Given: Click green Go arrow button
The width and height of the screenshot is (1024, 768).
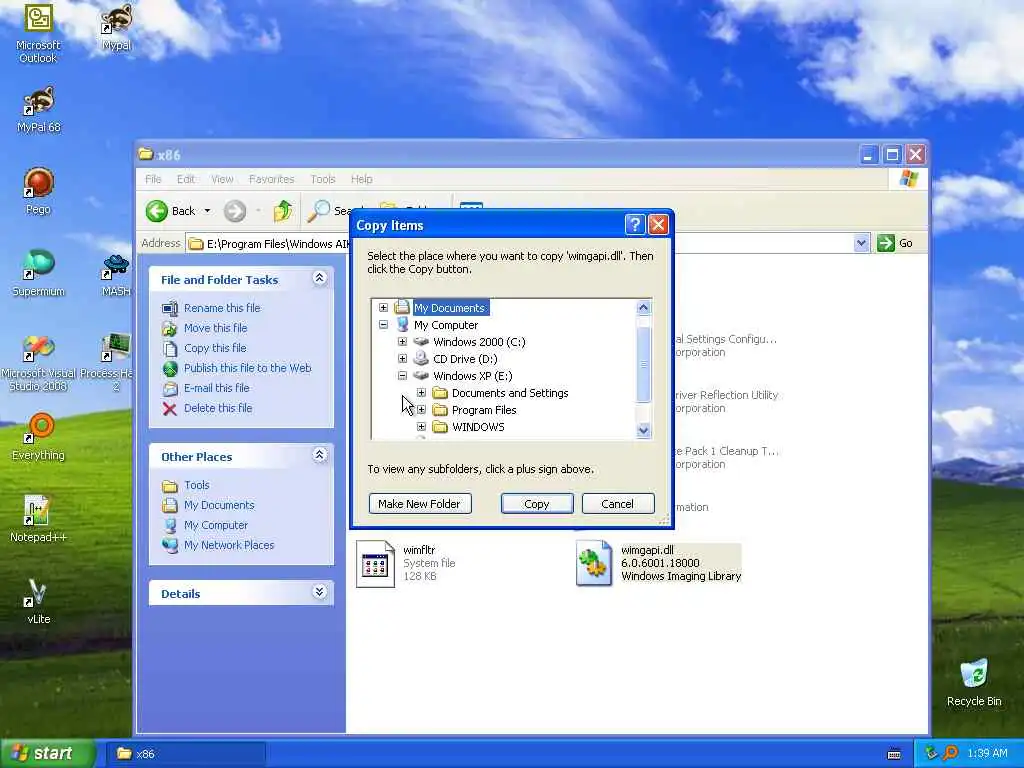Looking at the screenshot, I should tap(886, 243).
